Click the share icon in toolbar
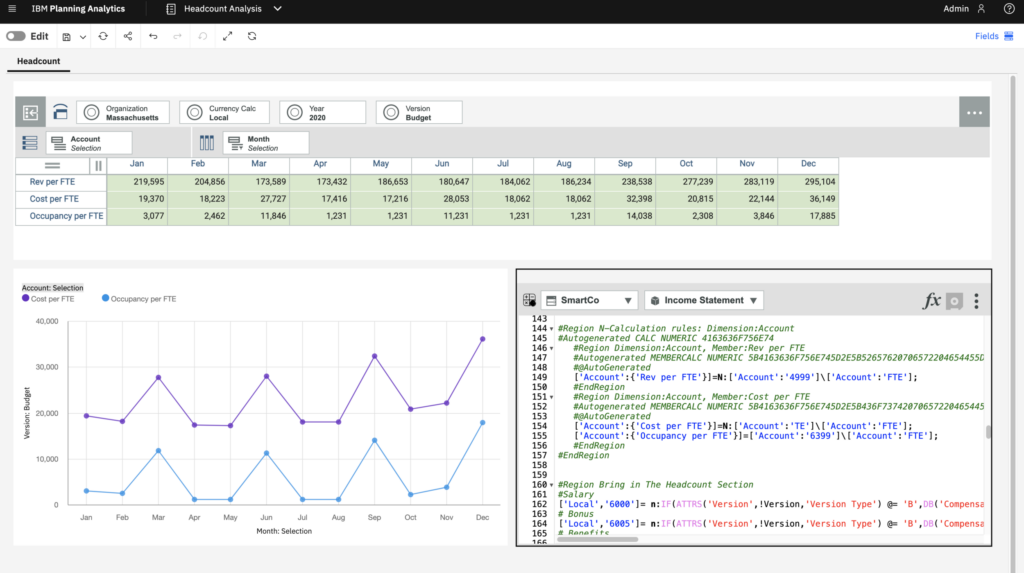 (x=128, y=36)
